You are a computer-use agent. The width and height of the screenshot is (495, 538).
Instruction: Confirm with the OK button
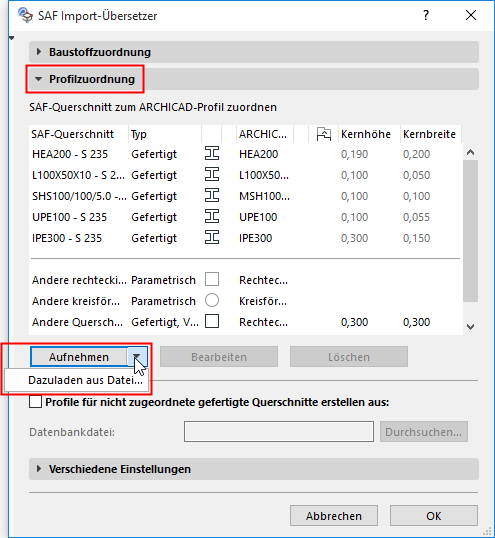[x=434, y=516]
